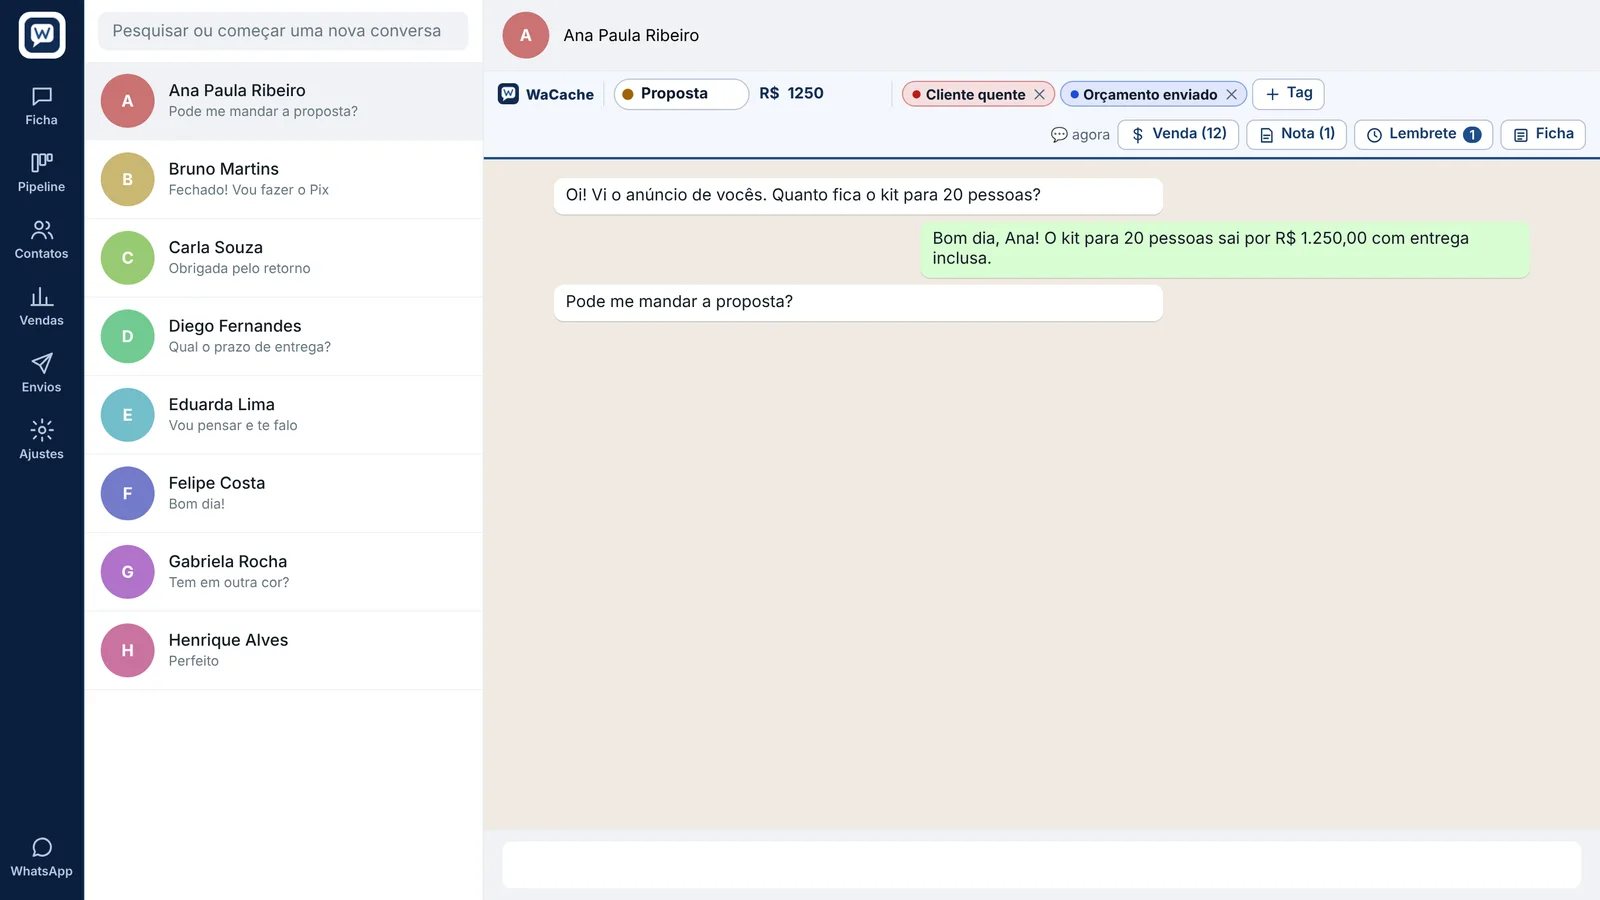Image resolution: width=1600 pixels, height=900 pixels.
Task: Open the Envios section
Action: click(x=42, y=374)
